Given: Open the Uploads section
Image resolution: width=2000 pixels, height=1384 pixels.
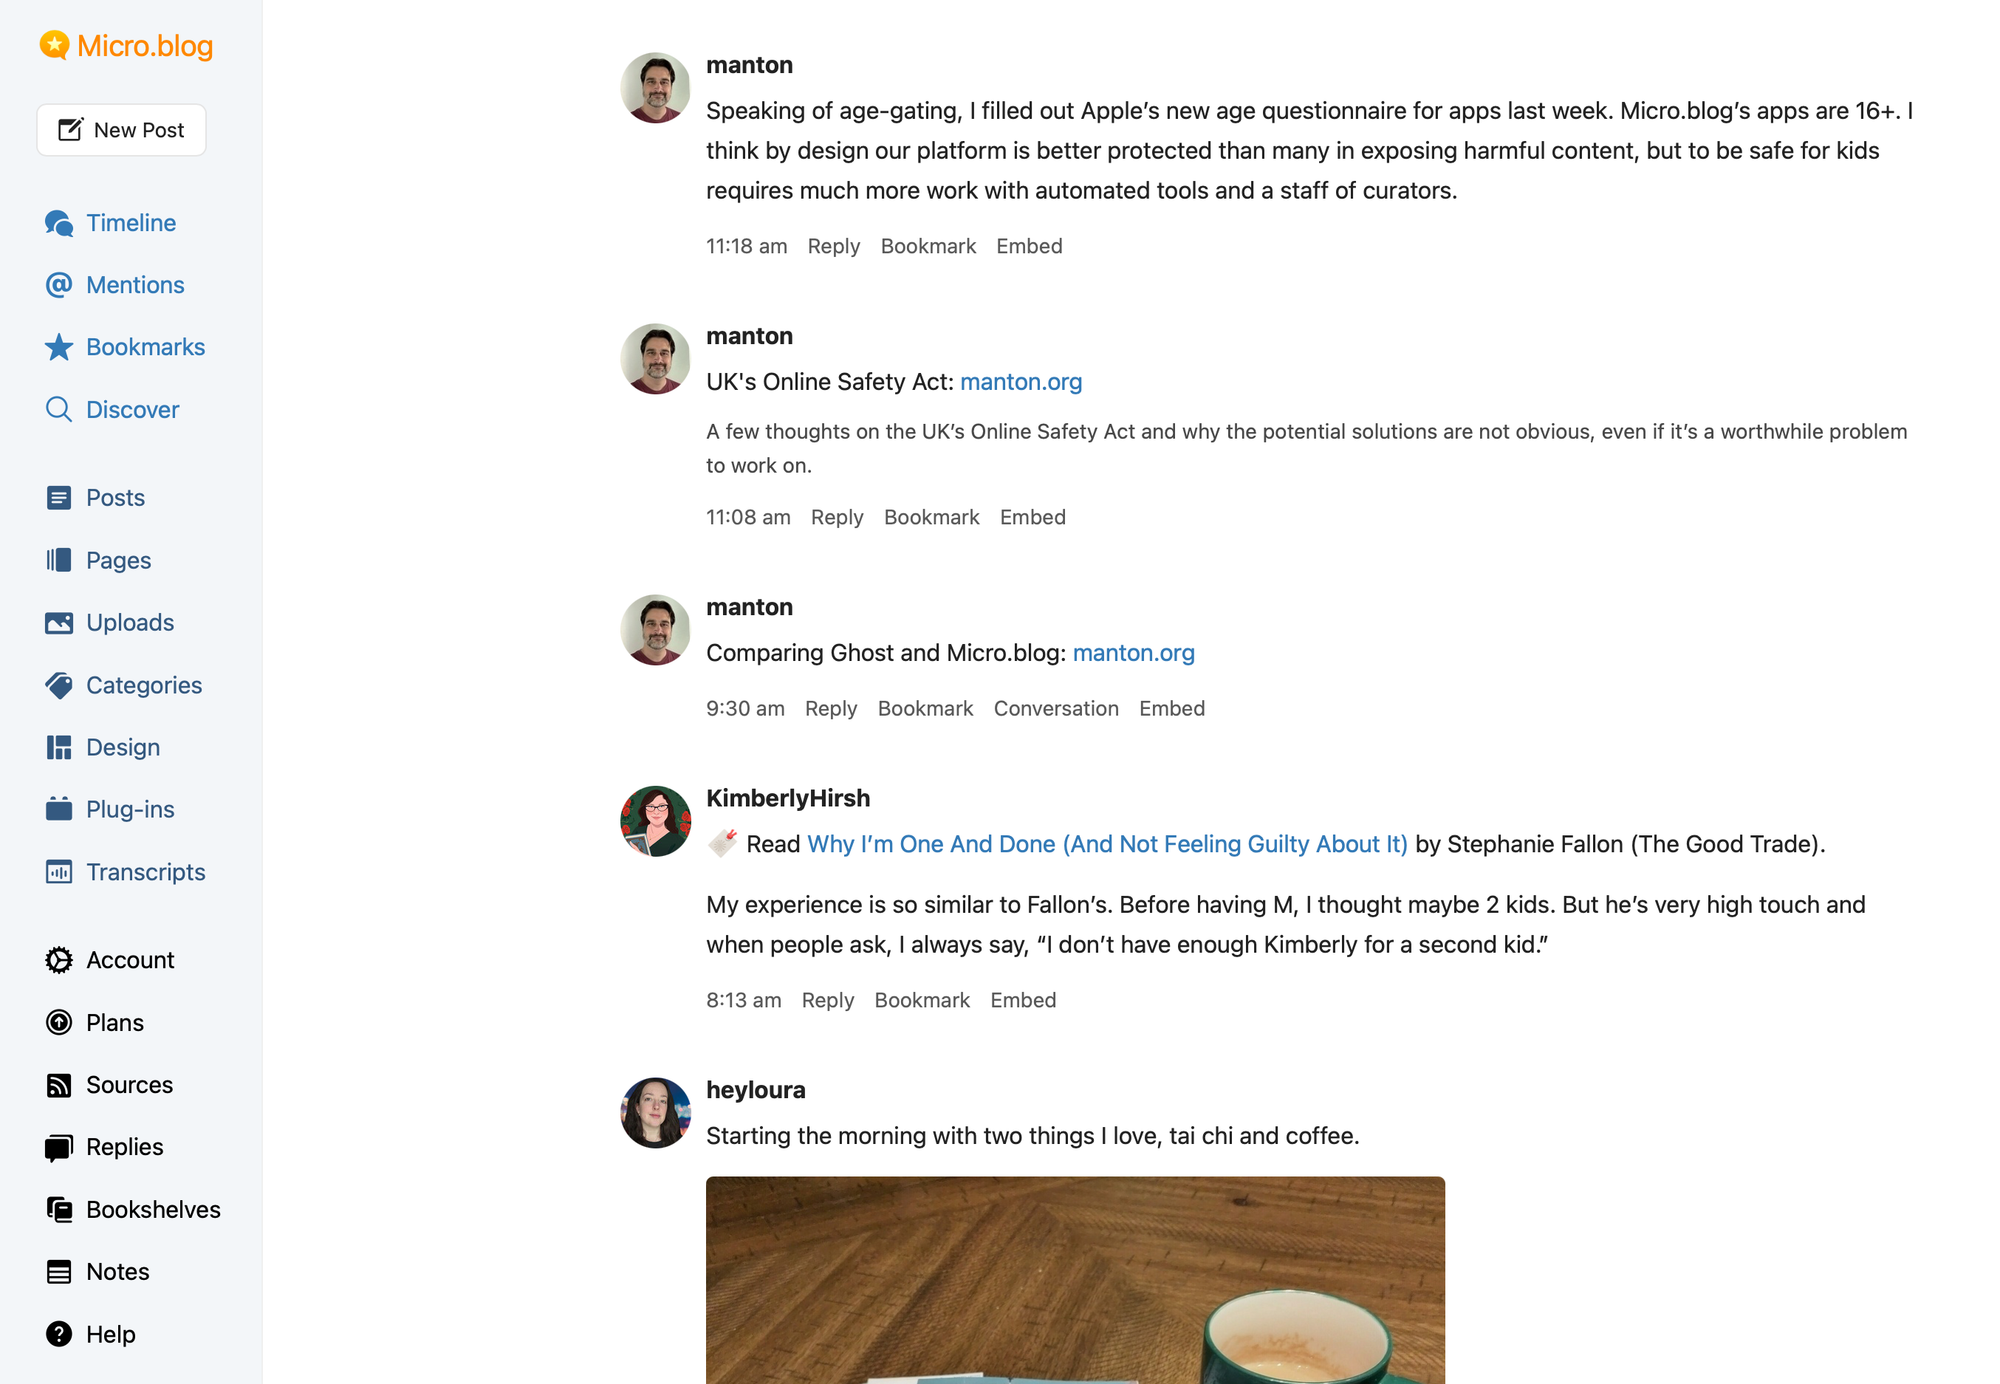Looking at the screenshot, I should coord(130,622).
